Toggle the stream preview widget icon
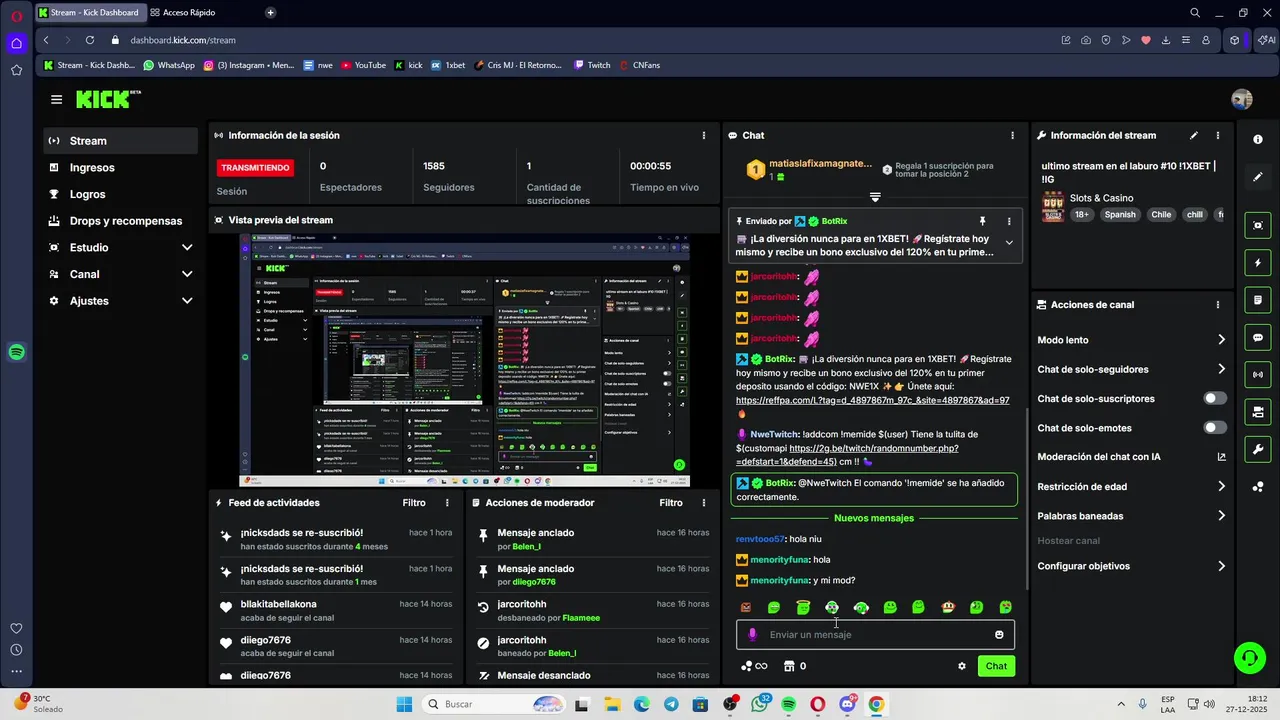 pyautogui.click(x=1258, y=226)
